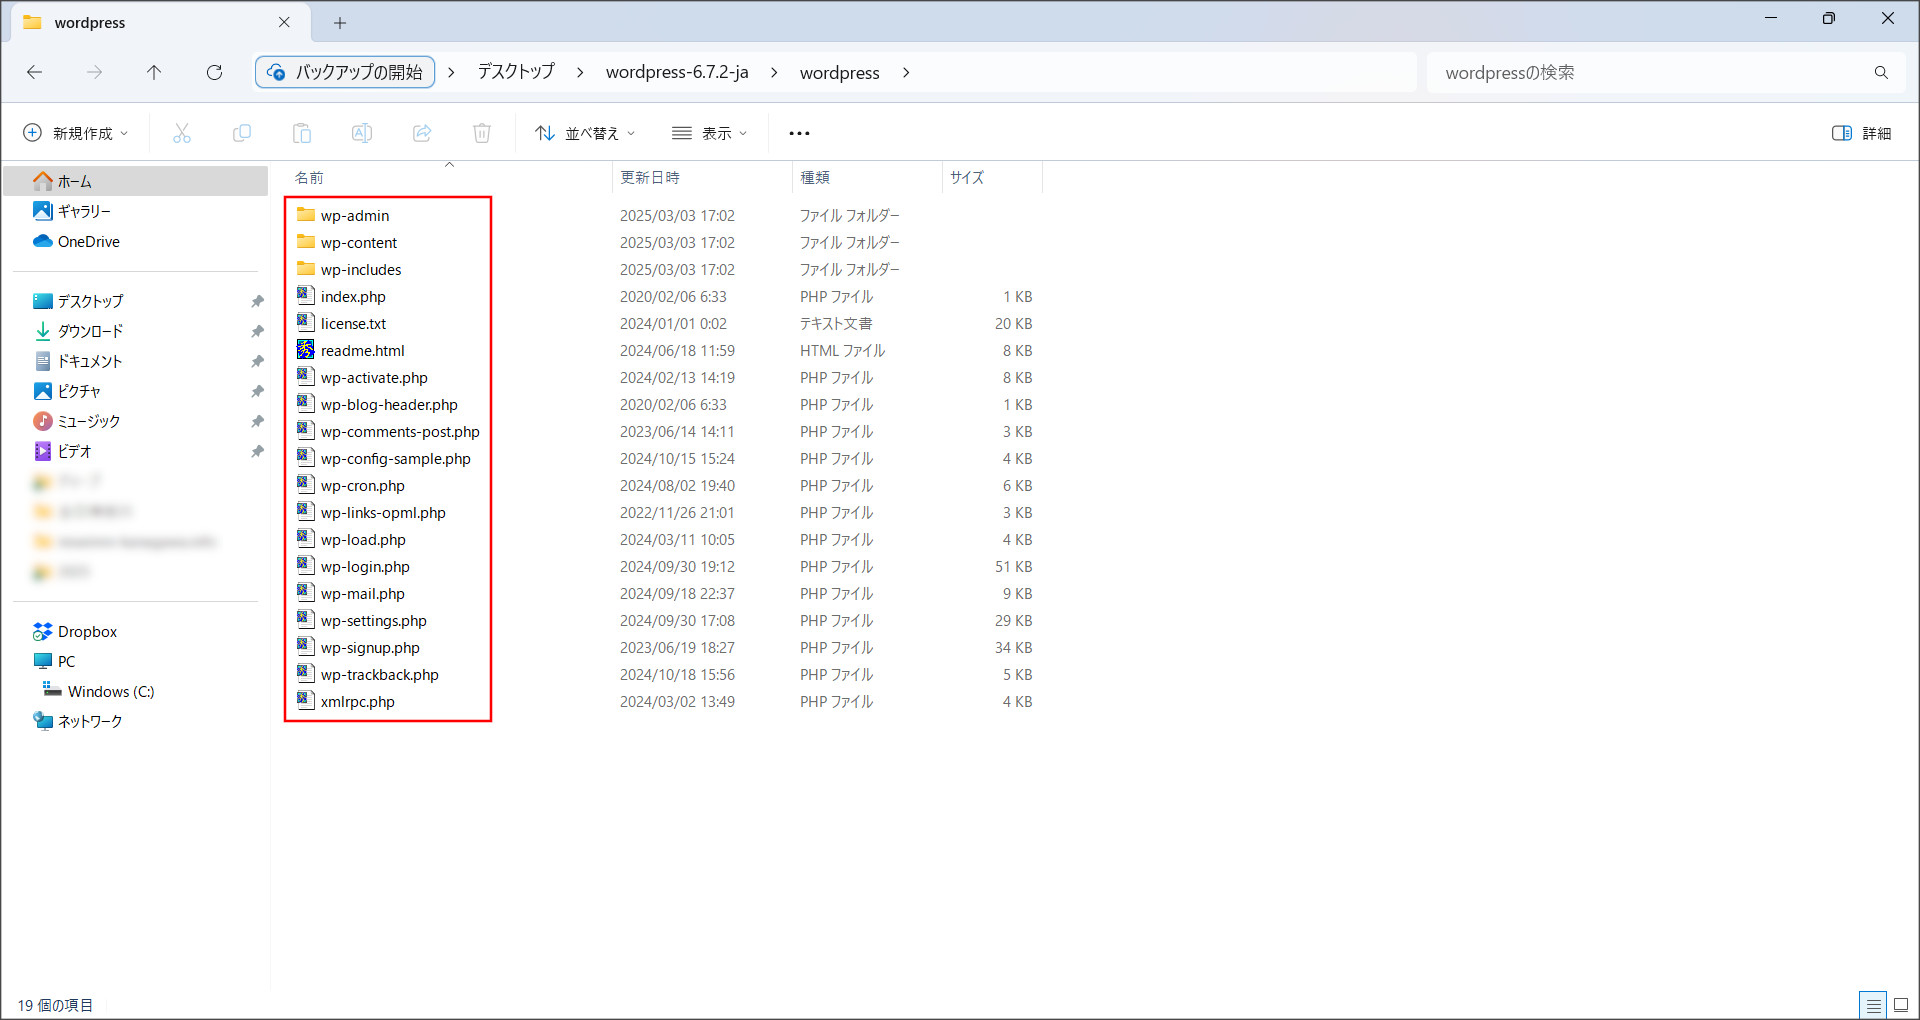The width and height of the screenshot is (1920, 1020).
Task: Open the 並べ替え sort dropdown
Action: pyautogui.click(x=585, y=133)
